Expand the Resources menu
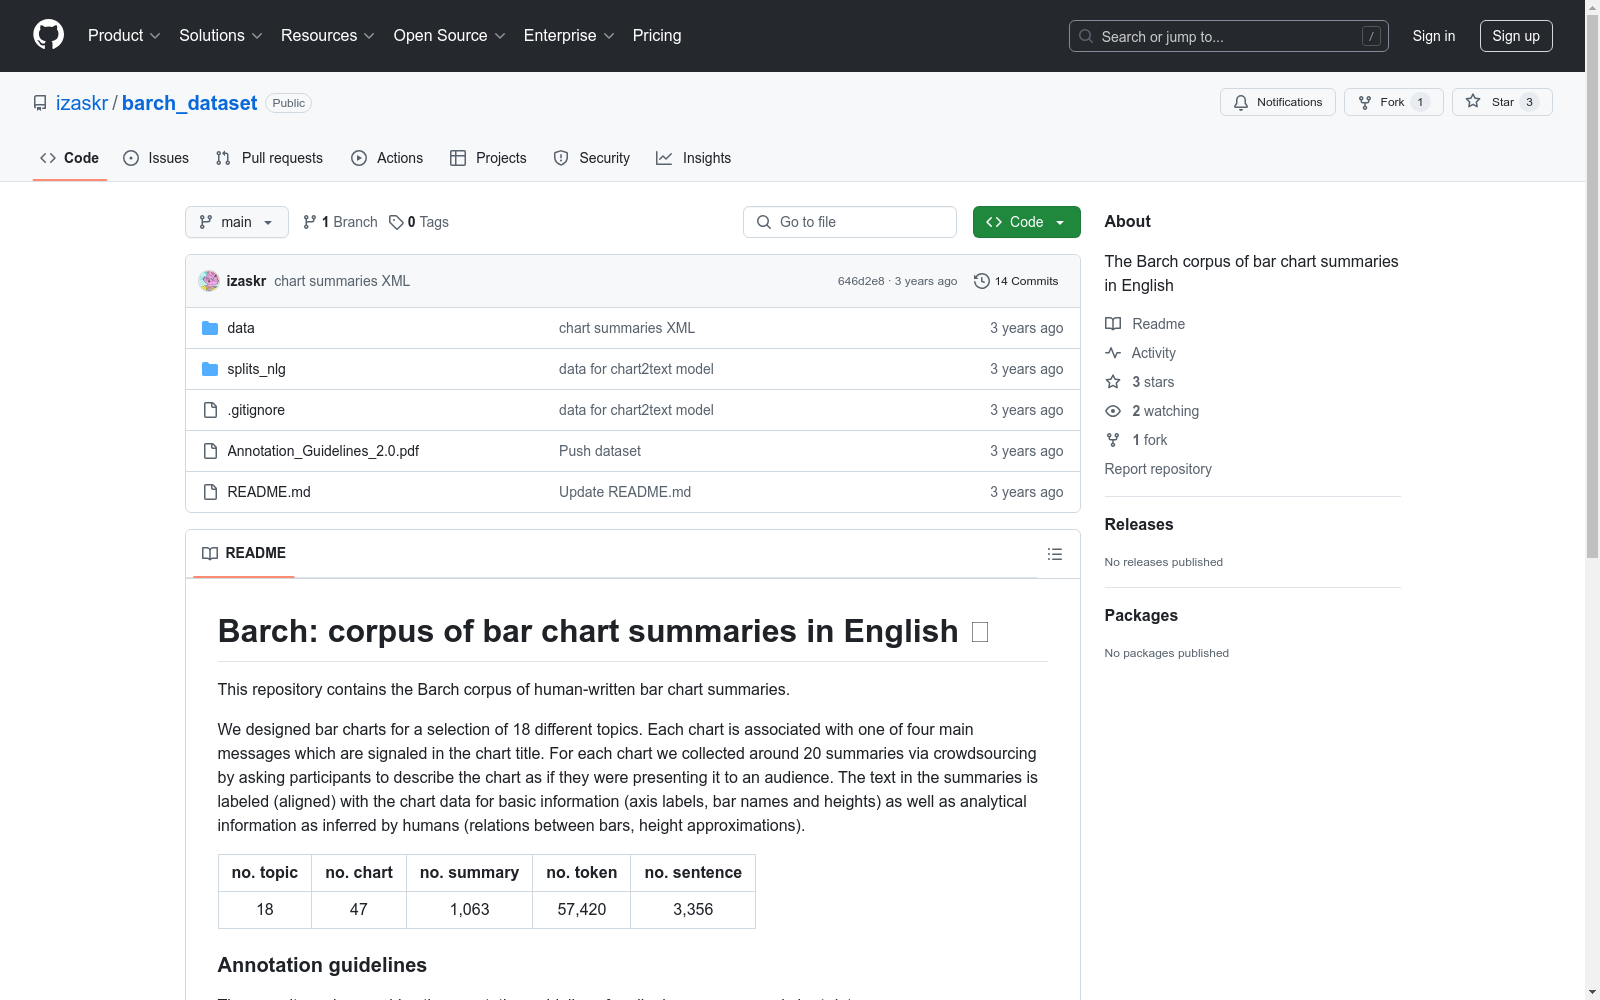This screenshot has height=1000, width=1600. coord(328,36)
